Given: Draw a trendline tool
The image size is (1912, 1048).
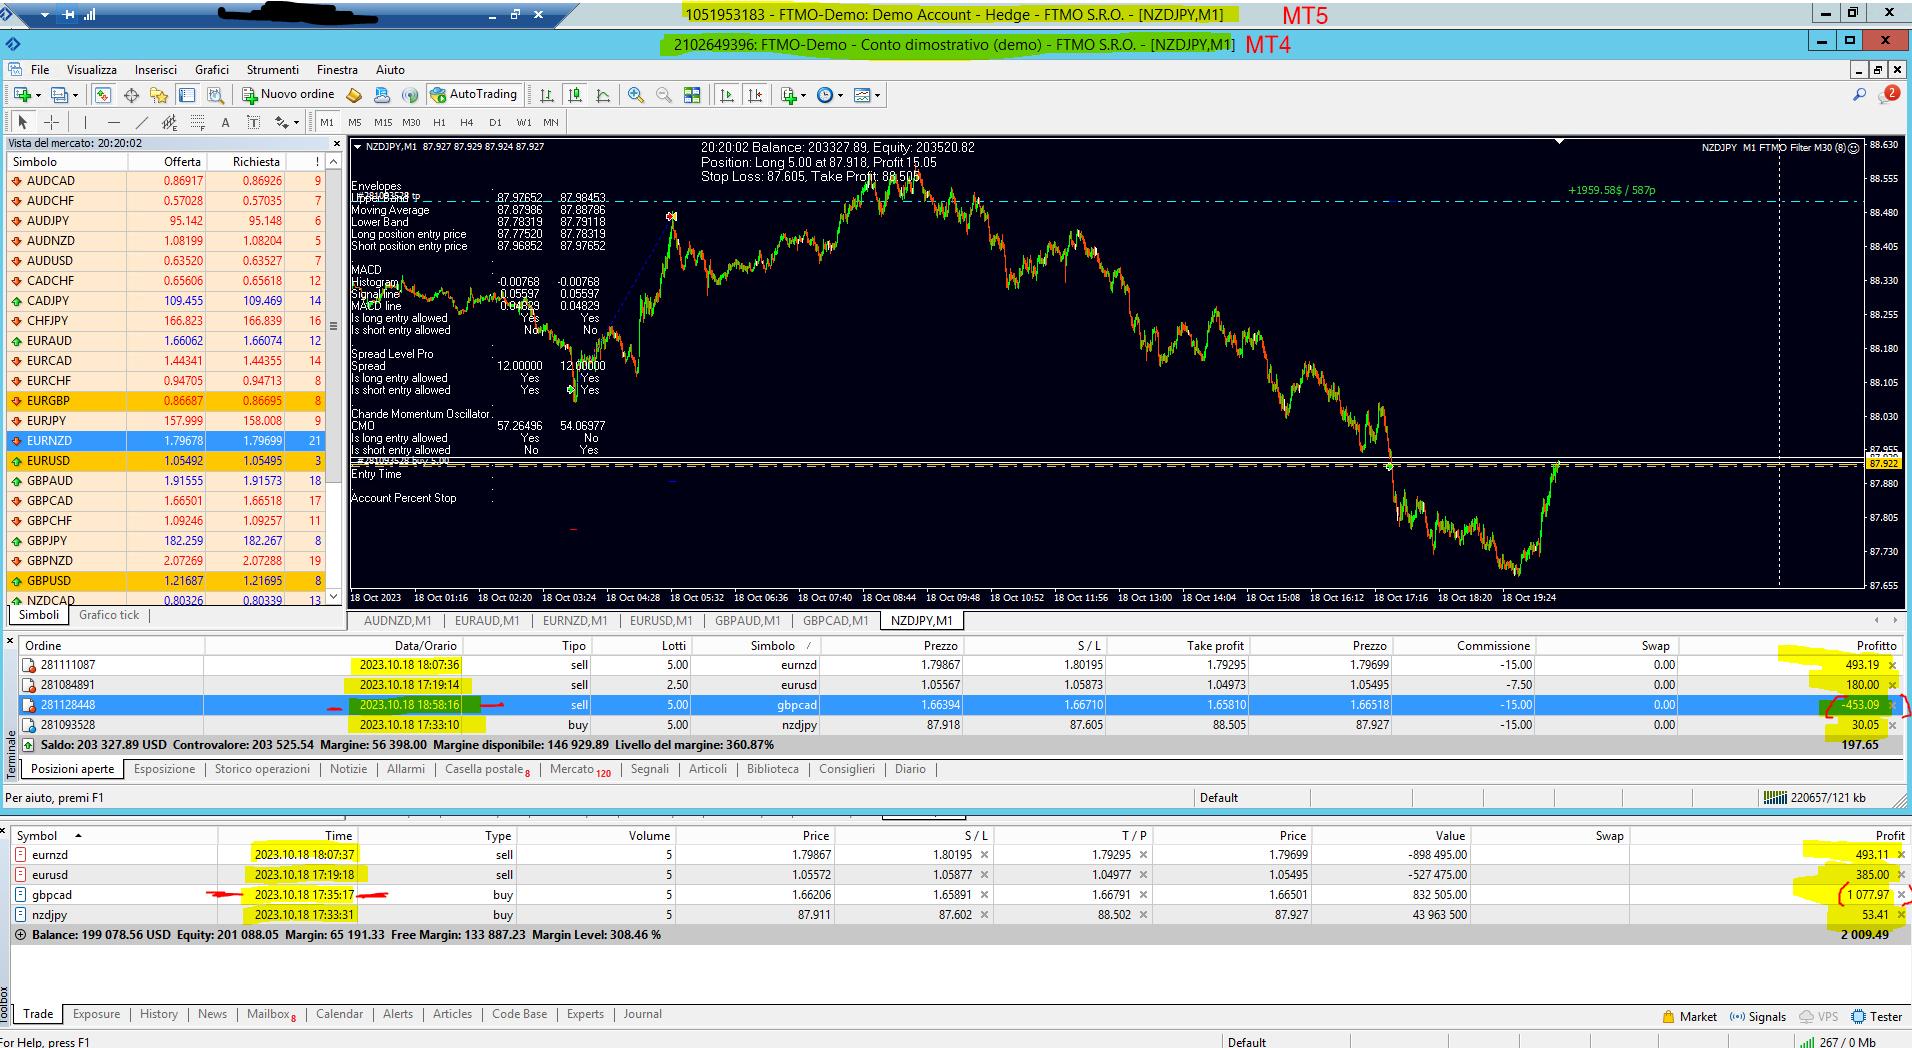Looking at the screenshot, I should [141, 122].
